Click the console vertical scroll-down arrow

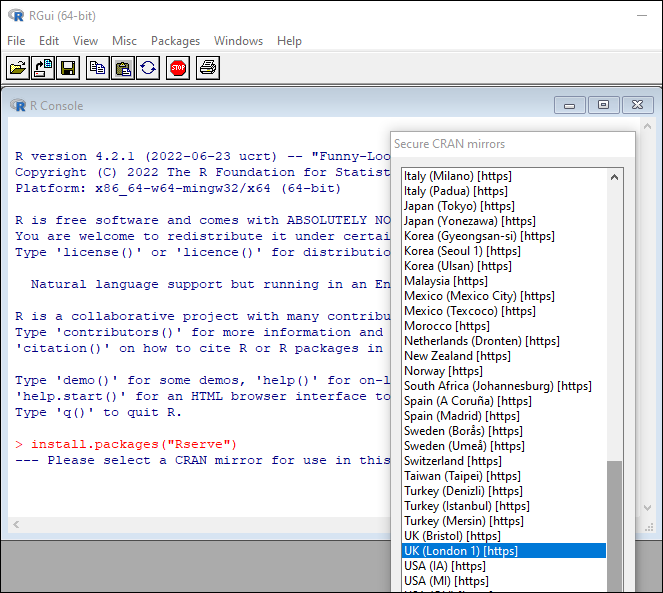coord(647,508)
